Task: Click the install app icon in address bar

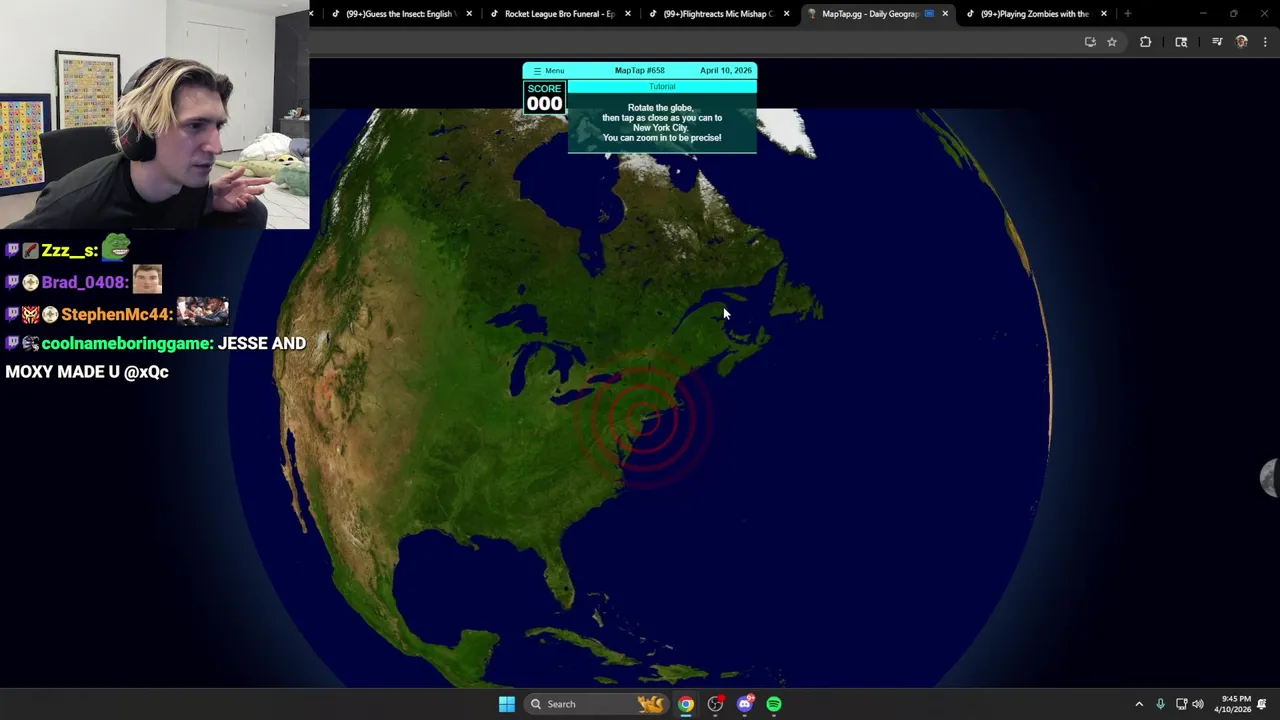Action: pyautogui.click(x=1090, y=42)
